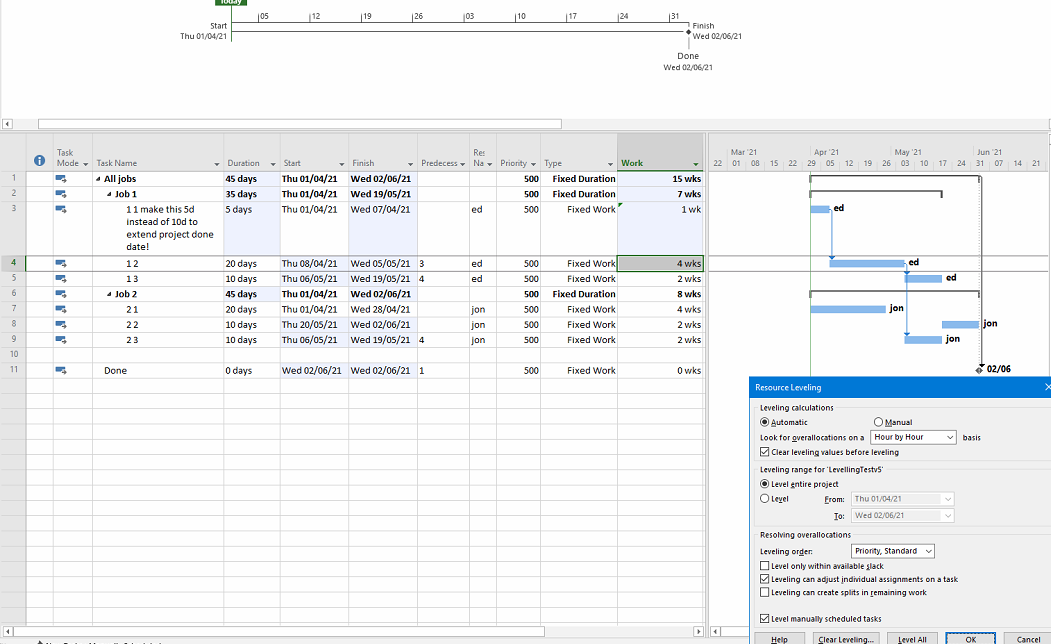Click task mode icon in row 6 Job 2

[x=61, y=294]
